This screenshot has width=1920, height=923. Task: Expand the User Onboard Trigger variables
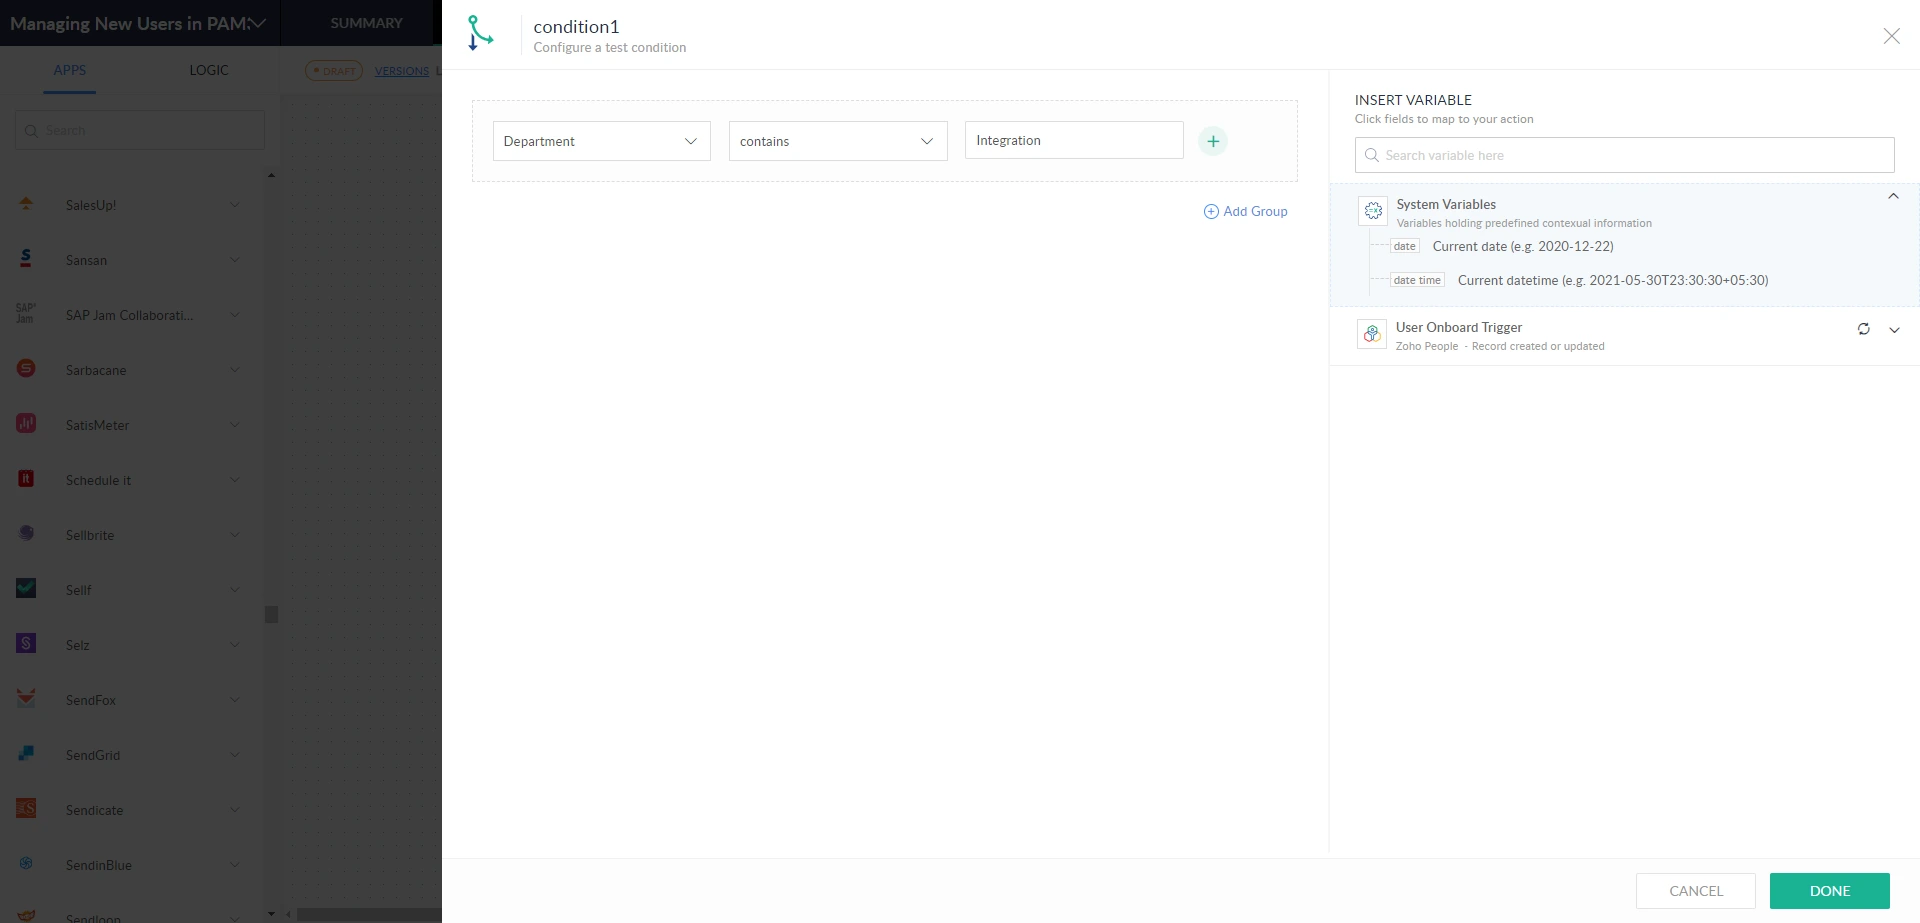coord(1893,330)
